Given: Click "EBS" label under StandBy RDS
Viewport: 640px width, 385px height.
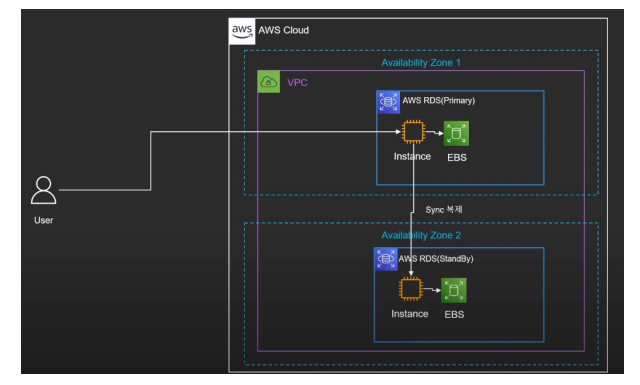Looking at the screenshot, I should tap(454, 314).
